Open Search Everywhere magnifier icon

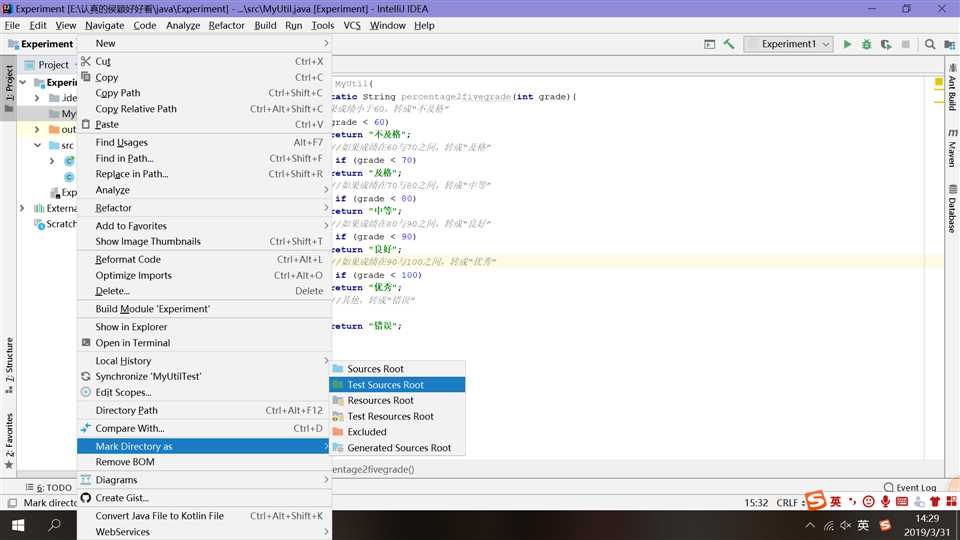click(x=930, y=44)
